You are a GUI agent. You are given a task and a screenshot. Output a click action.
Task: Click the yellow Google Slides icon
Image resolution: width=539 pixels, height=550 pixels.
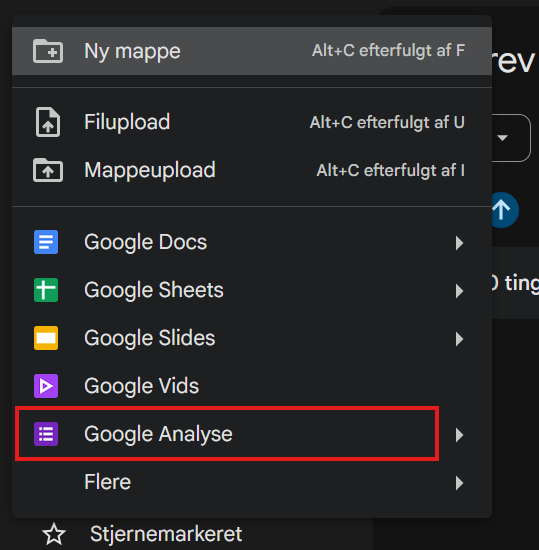pos(46,338)
